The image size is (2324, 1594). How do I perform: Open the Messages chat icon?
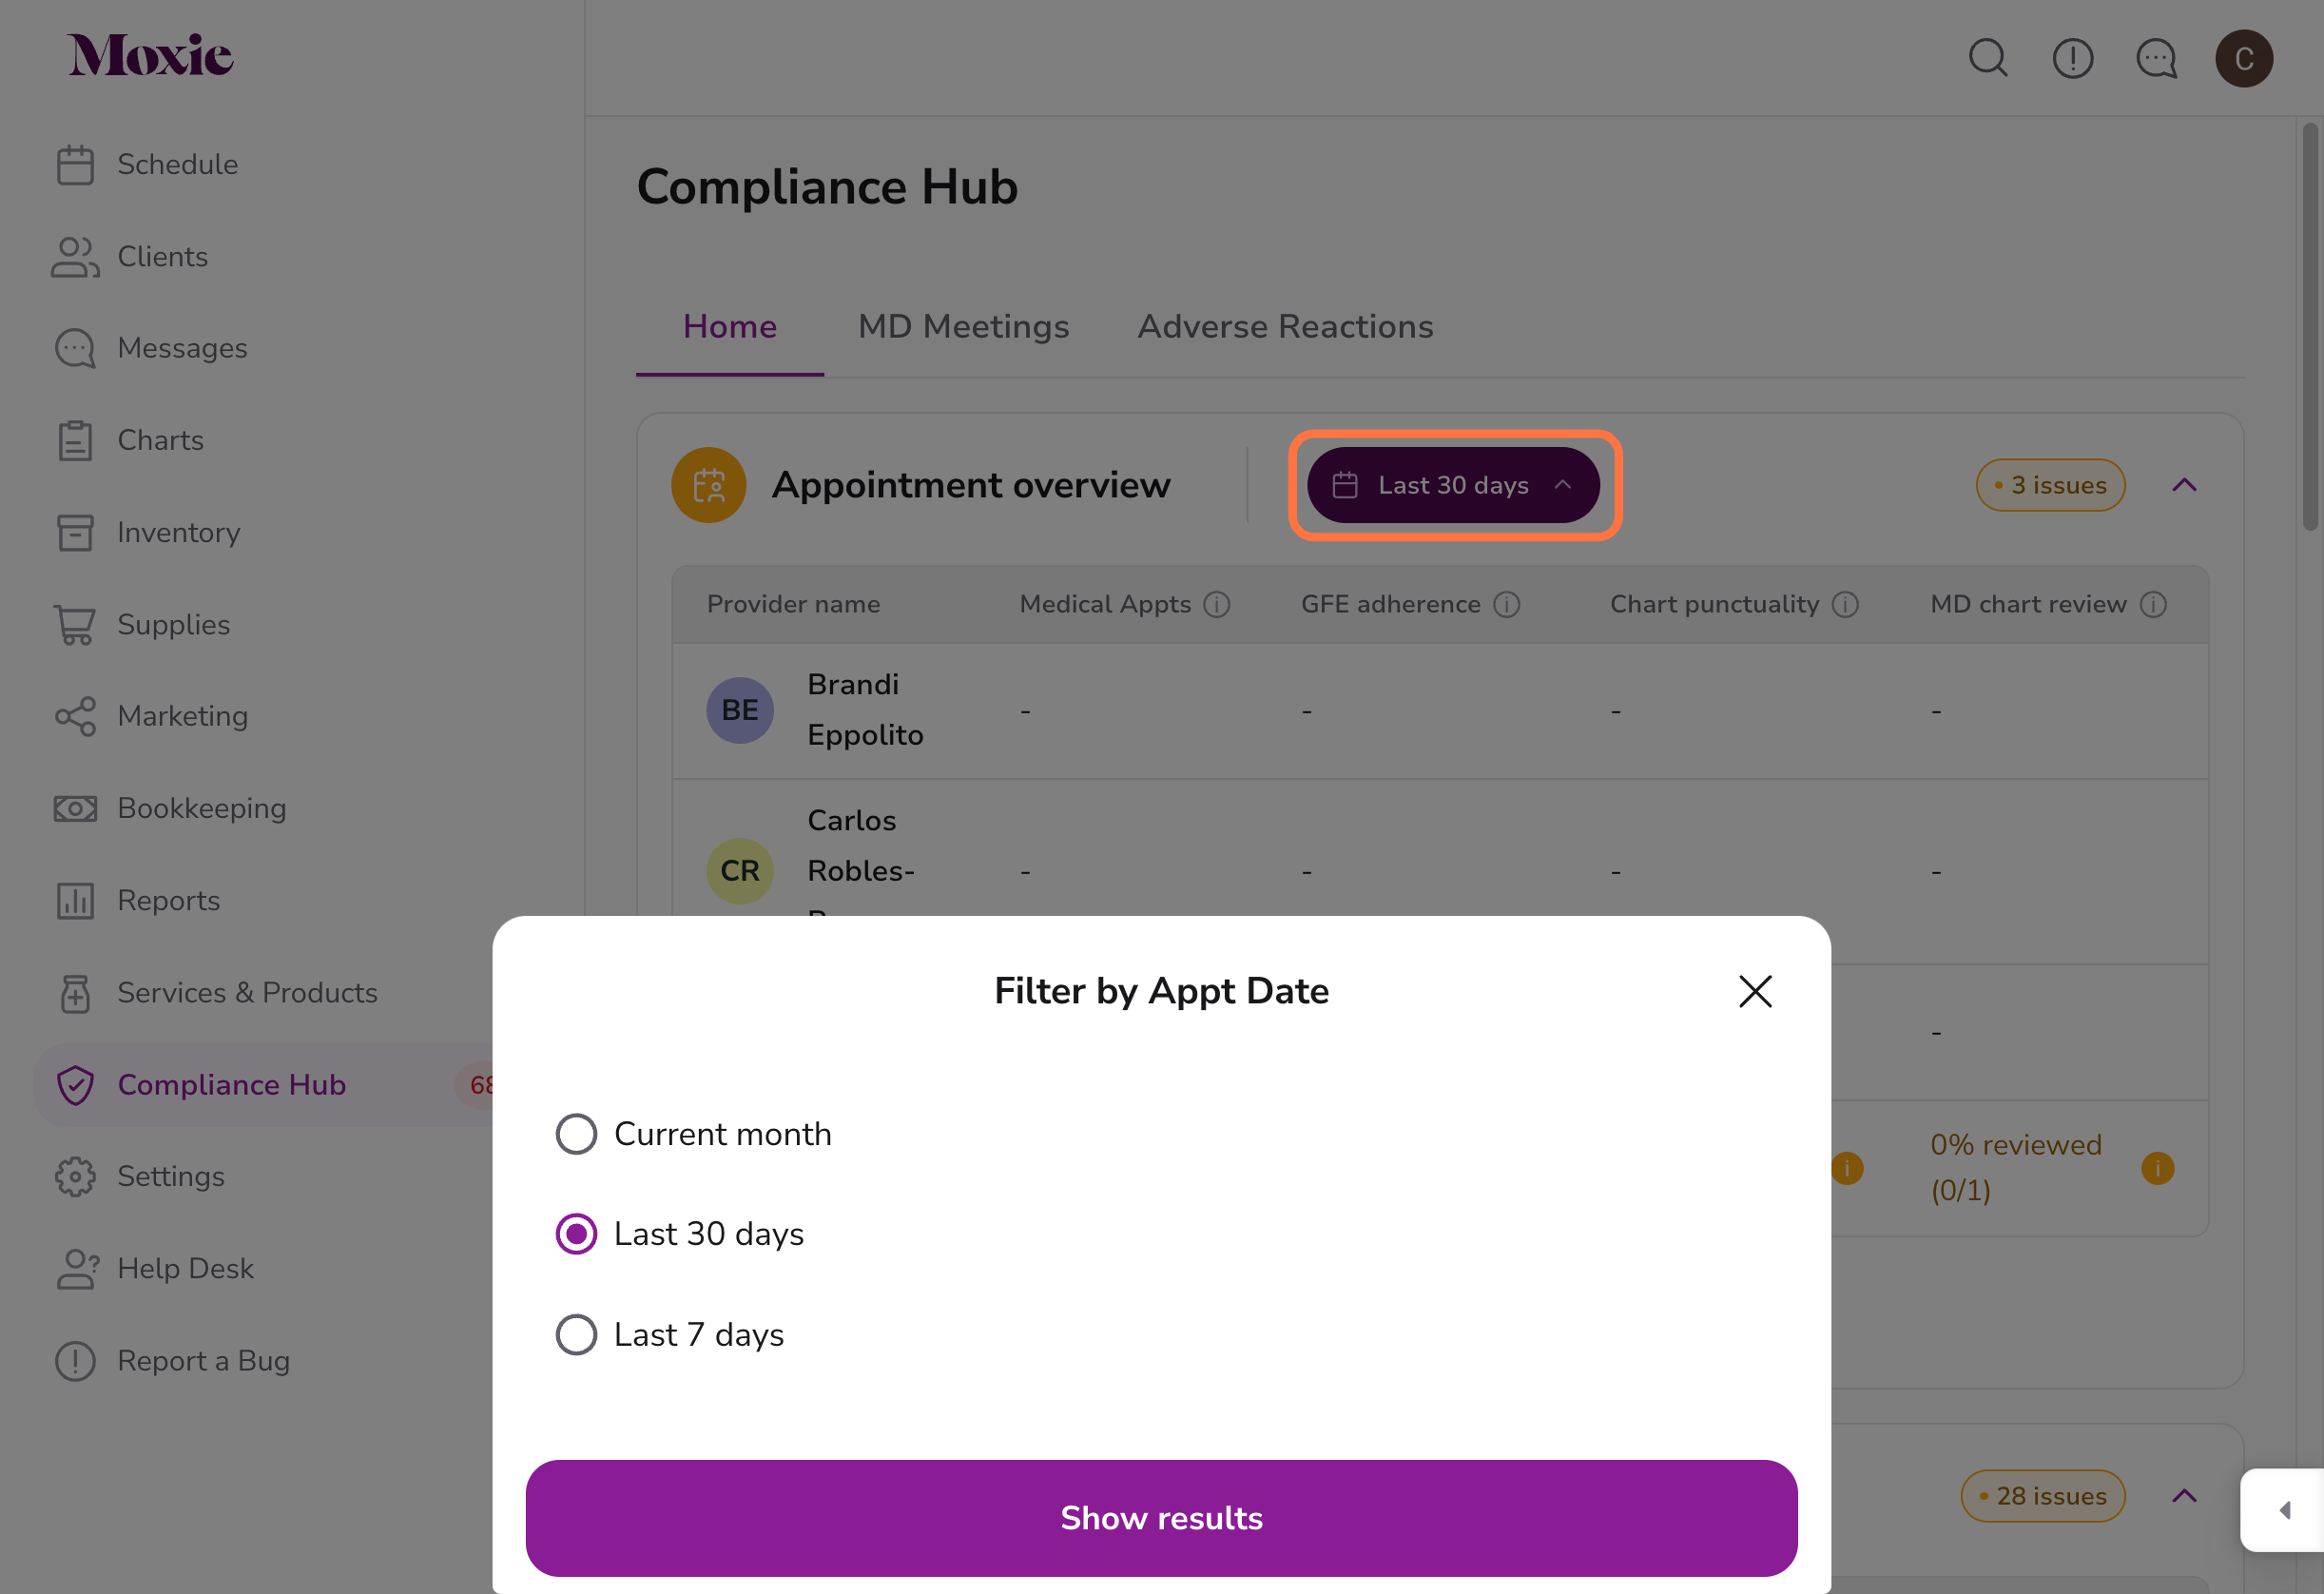2158,56
